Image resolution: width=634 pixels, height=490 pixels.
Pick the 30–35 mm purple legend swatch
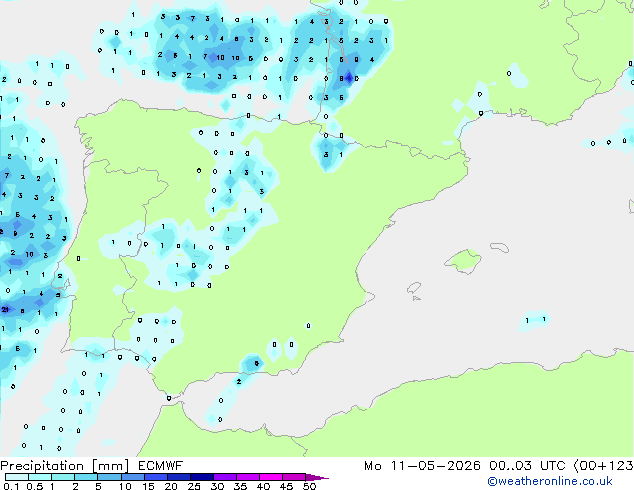tap(224, 477)
